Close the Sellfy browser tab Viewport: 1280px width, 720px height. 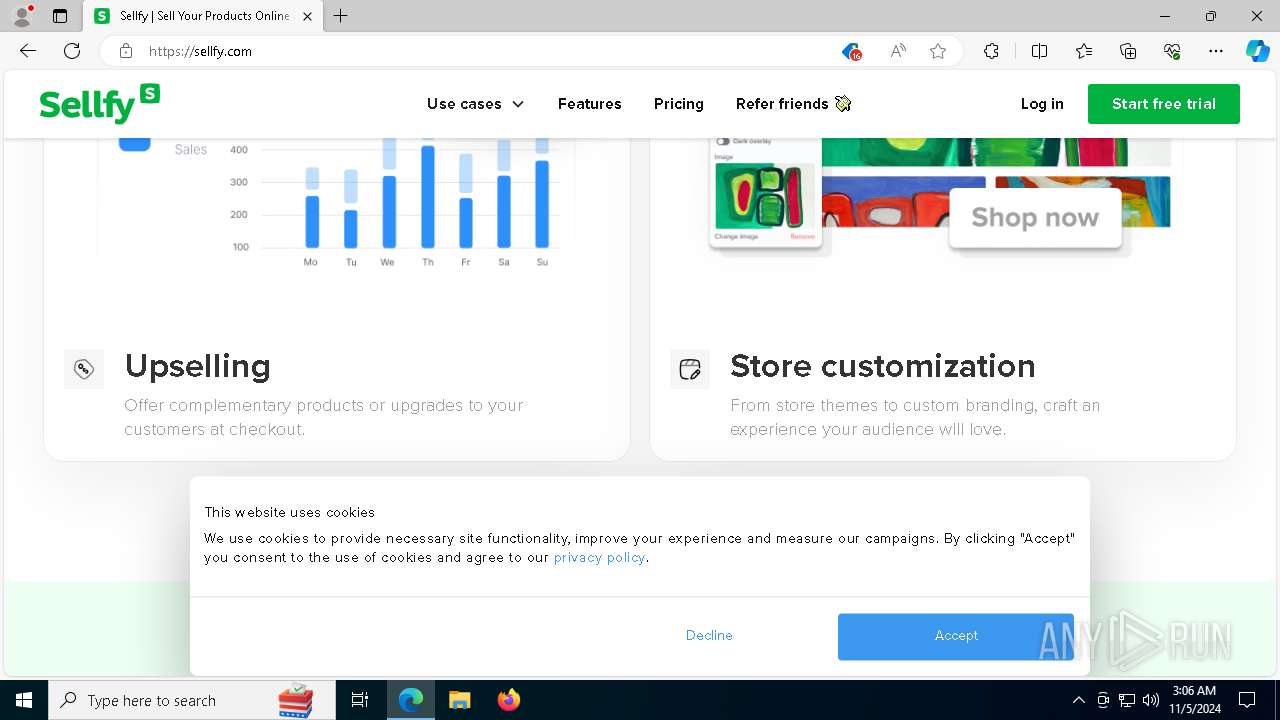(307, 16)
